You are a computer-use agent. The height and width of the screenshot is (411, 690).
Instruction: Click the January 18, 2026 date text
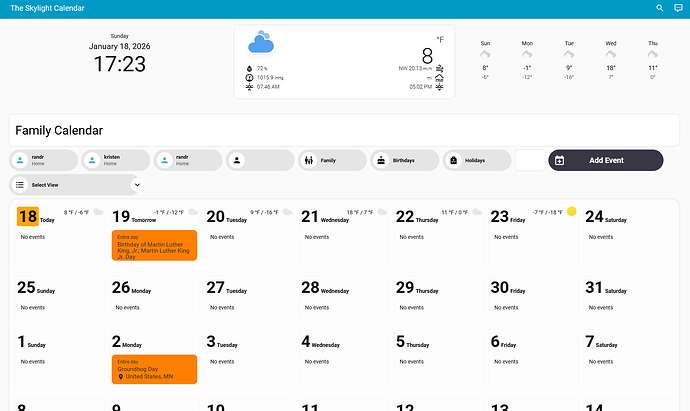(x=119, y=46)
